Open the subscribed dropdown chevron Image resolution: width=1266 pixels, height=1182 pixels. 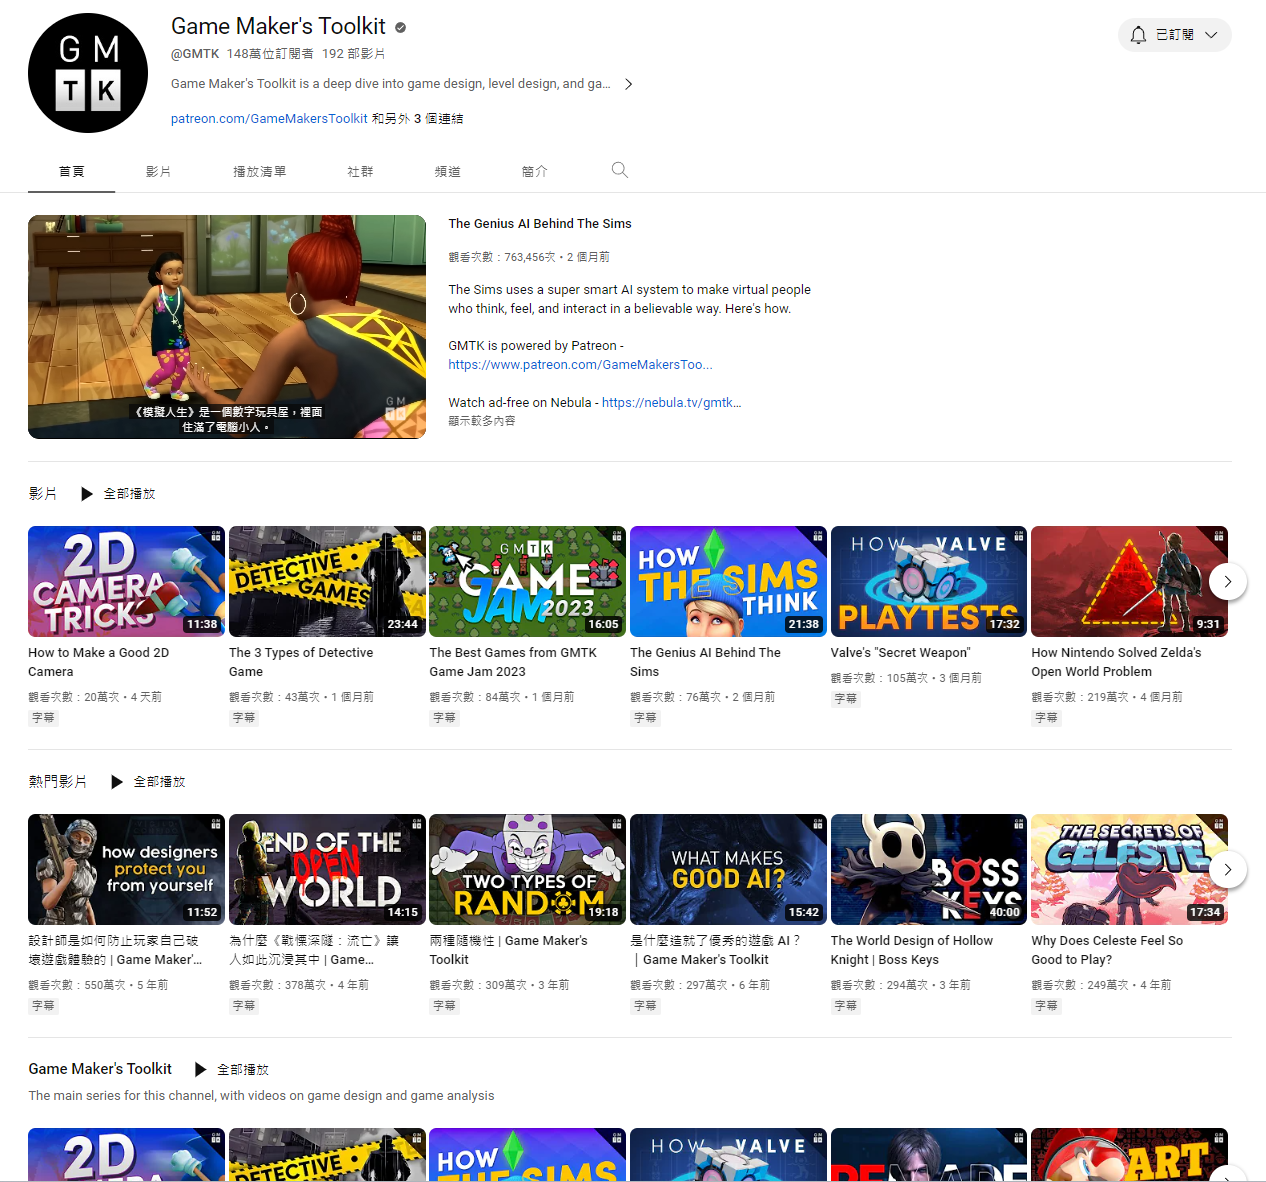(1211, 35)
